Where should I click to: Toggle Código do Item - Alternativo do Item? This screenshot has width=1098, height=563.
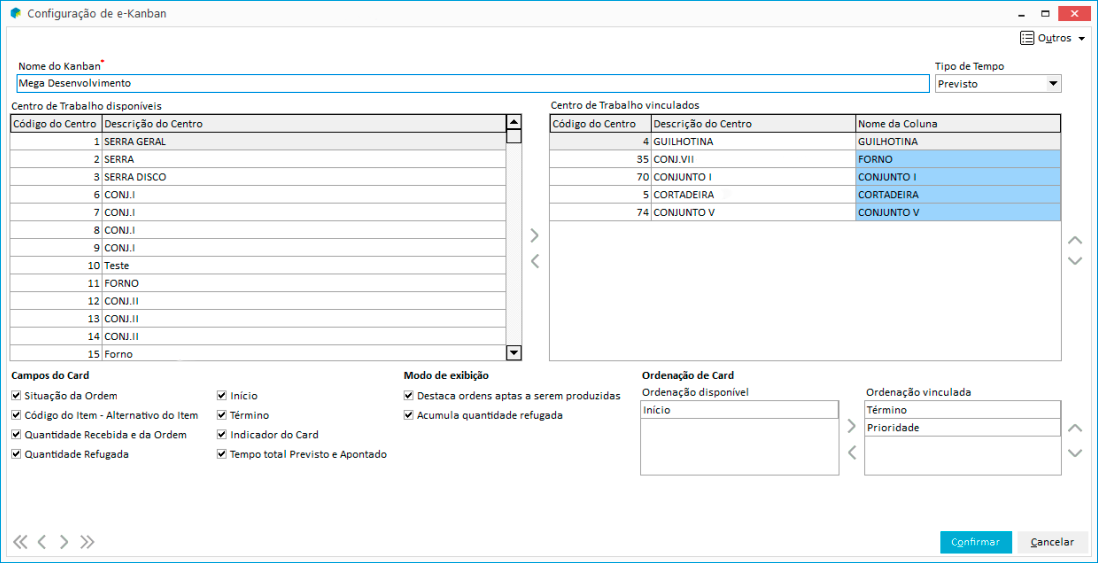(x=16, y=415)
